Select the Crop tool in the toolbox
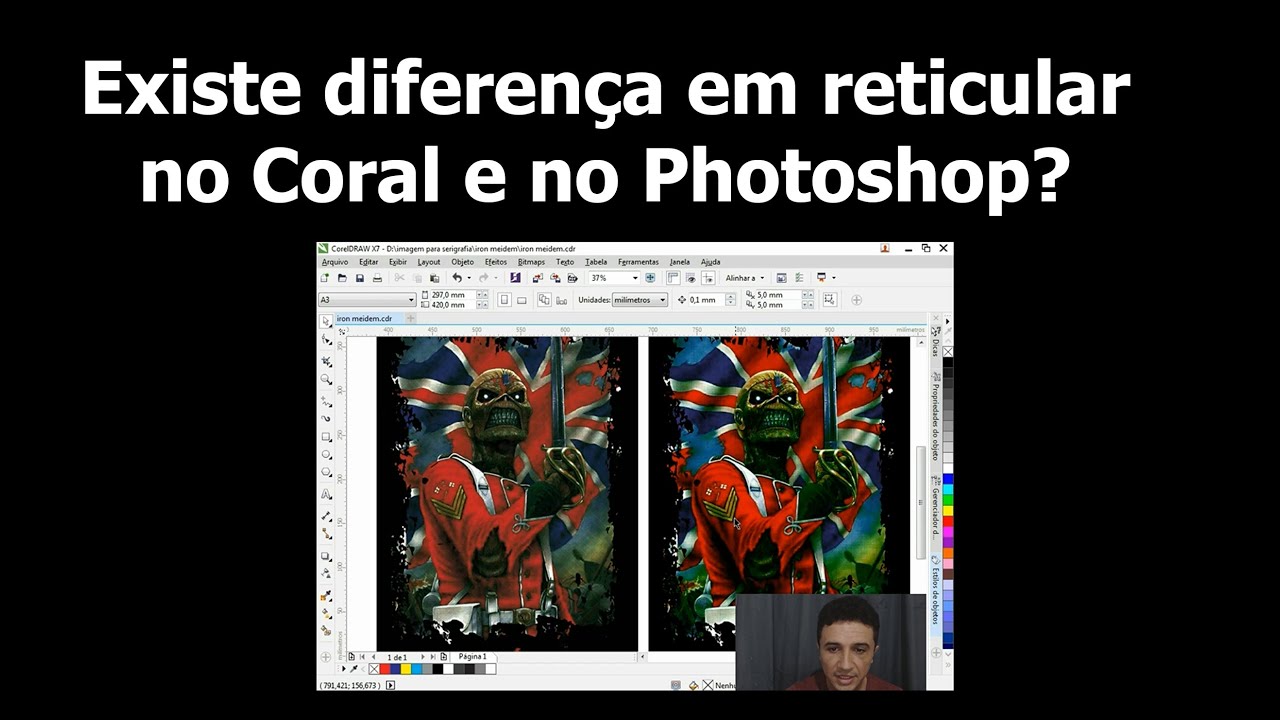Image resolution: width=1280 pixels, height=720 pixels. coord(326,361)
